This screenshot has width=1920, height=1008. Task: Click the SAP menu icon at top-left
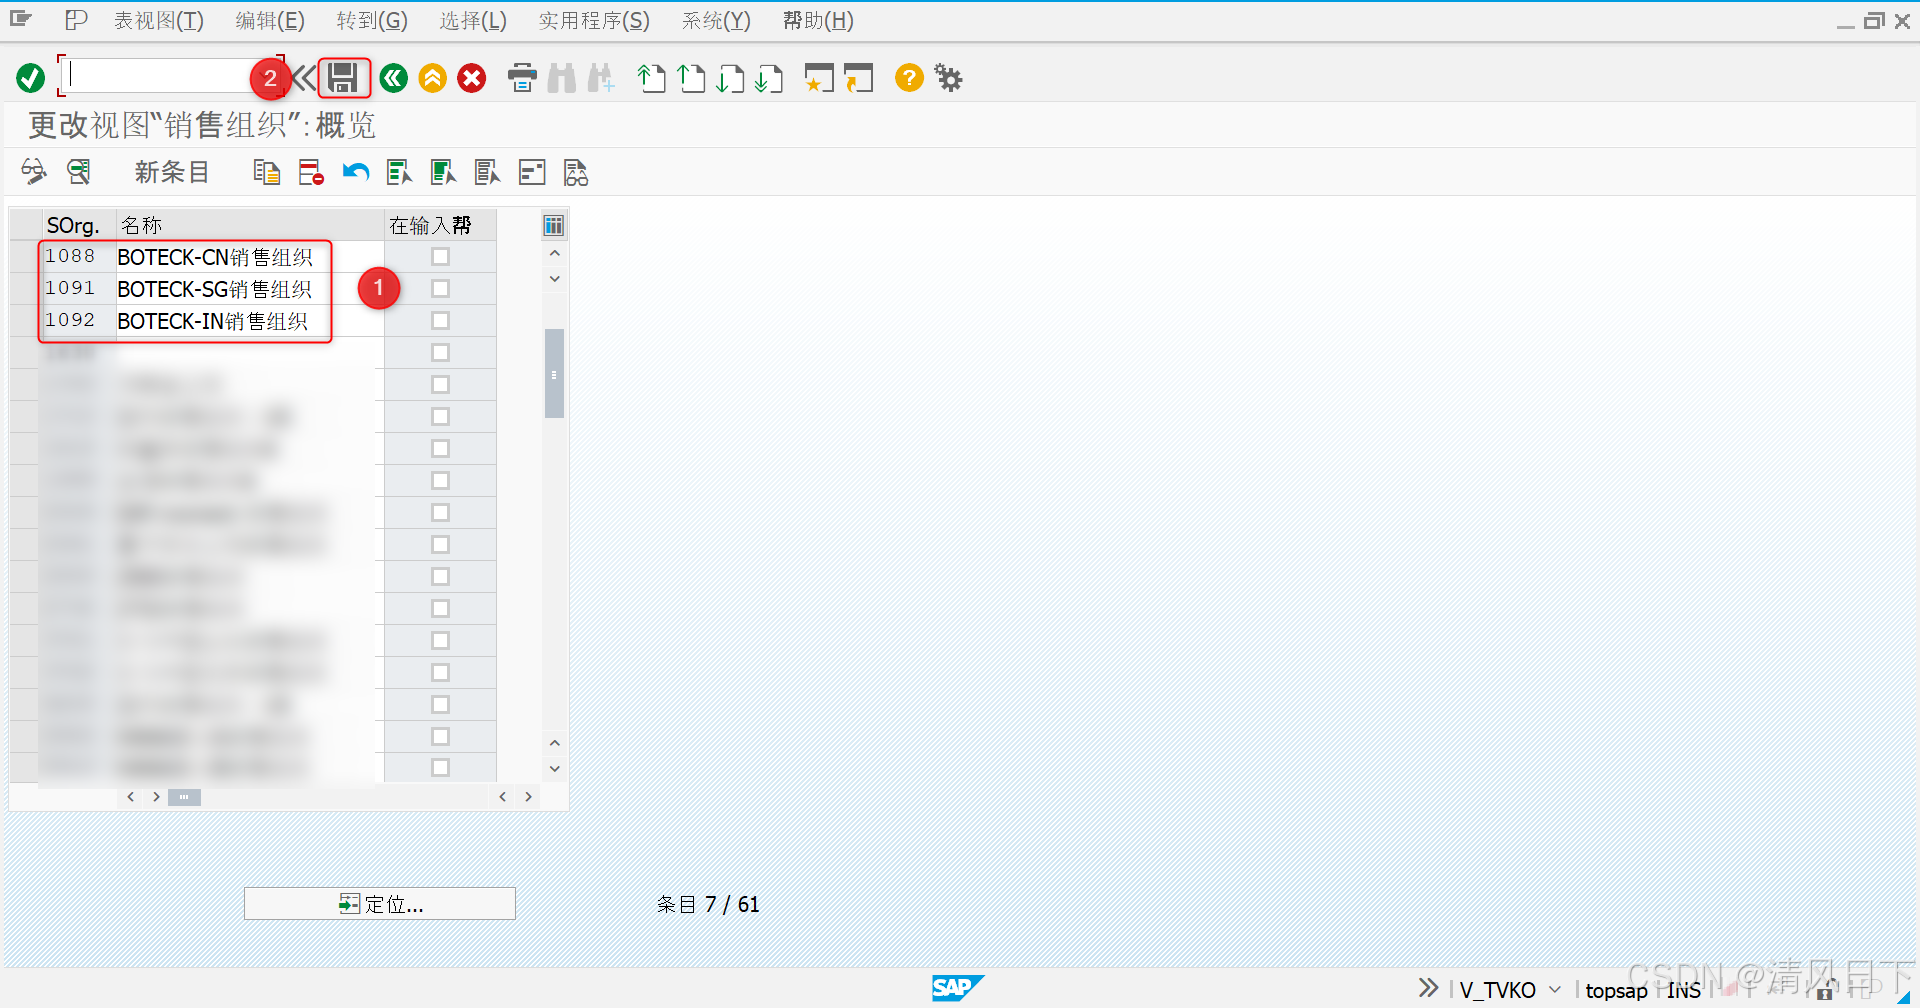point(21,19)
